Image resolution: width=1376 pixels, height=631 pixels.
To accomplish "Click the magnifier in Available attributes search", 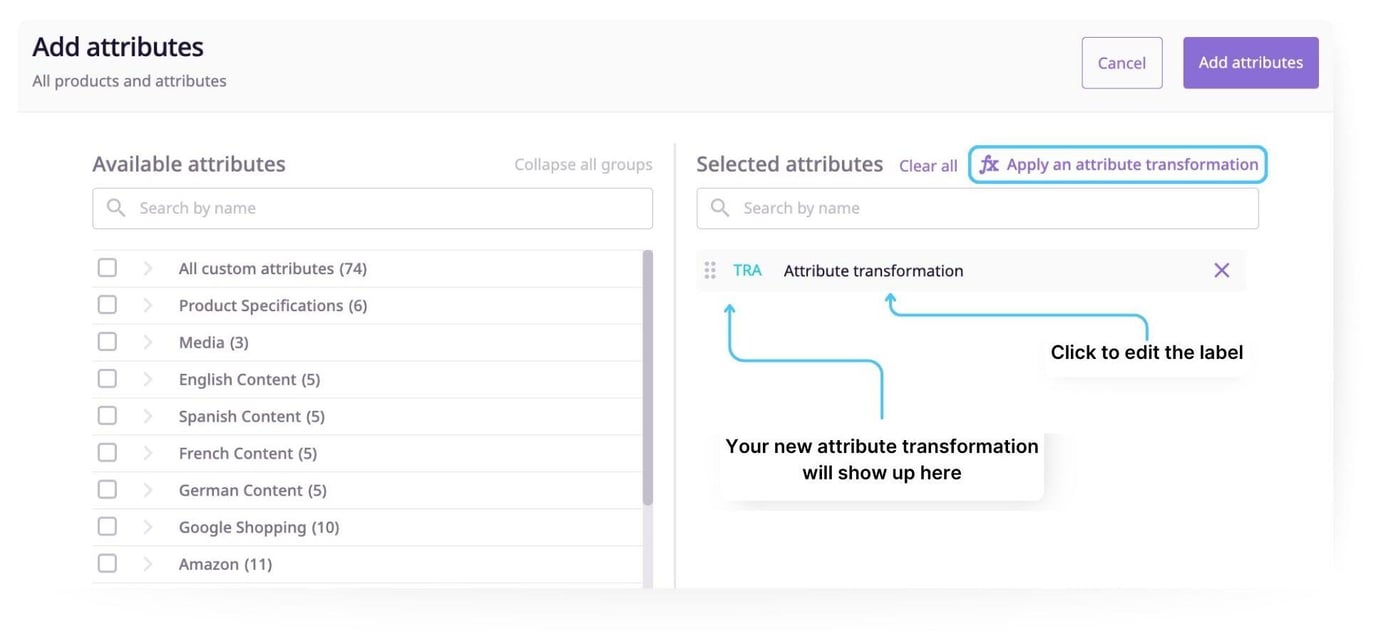I will (115, 207).
